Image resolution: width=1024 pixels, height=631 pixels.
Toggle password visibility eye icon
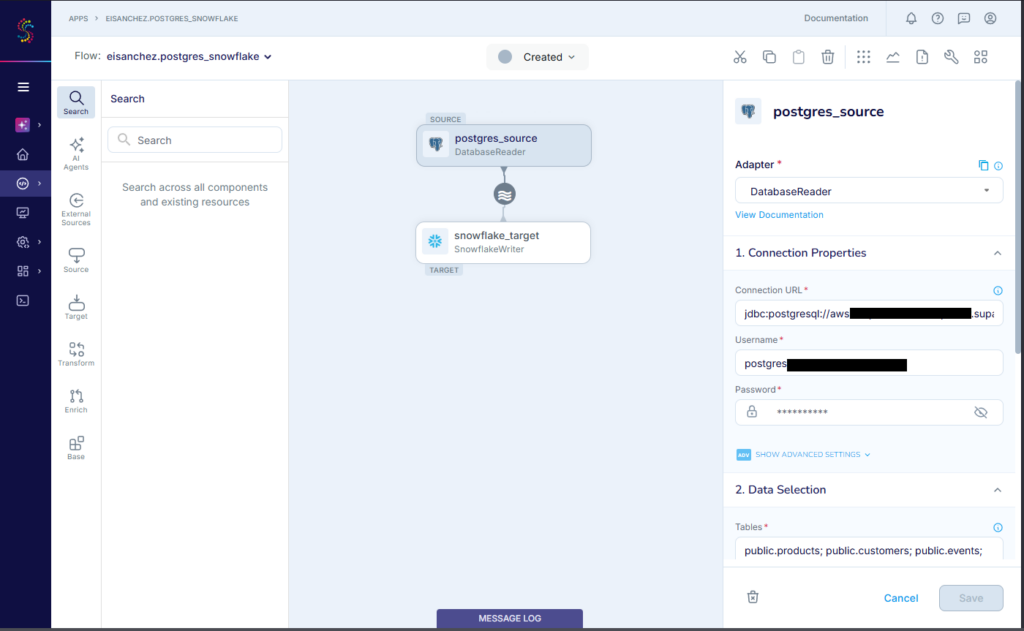point(980,412)
